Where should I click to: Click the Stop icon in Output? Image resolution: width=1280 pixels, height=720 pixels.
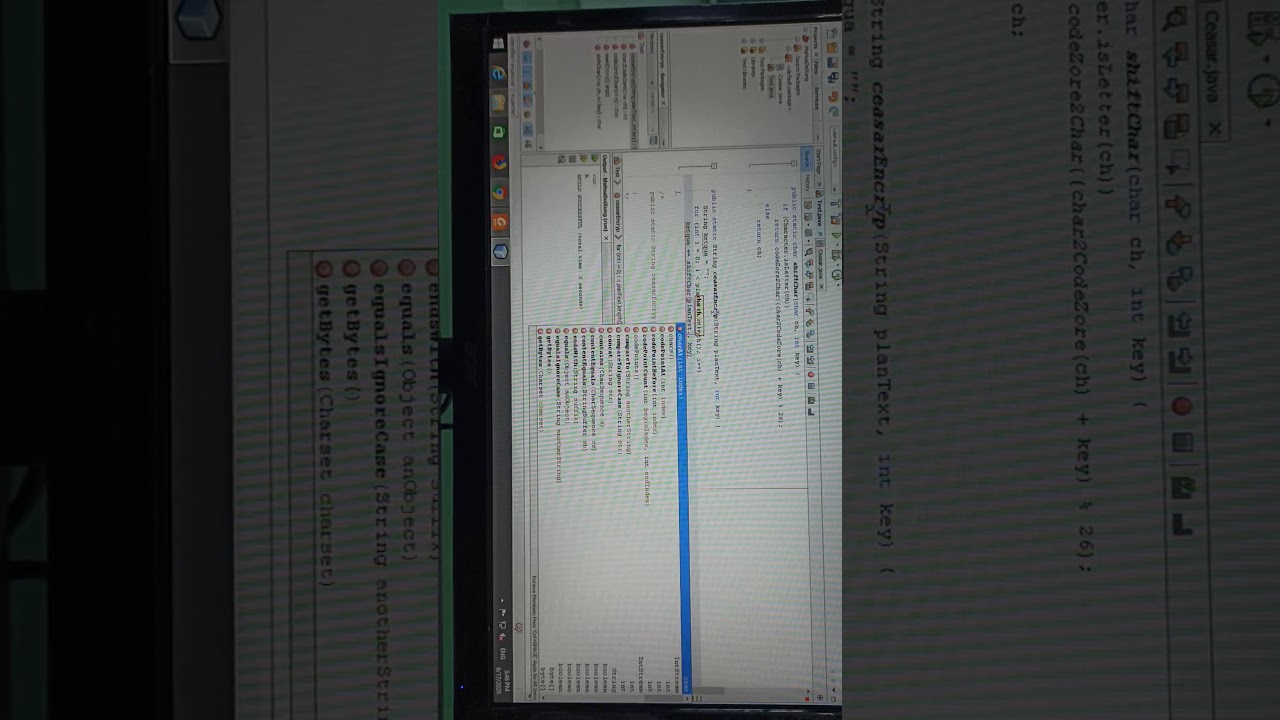tap(572, 159)
